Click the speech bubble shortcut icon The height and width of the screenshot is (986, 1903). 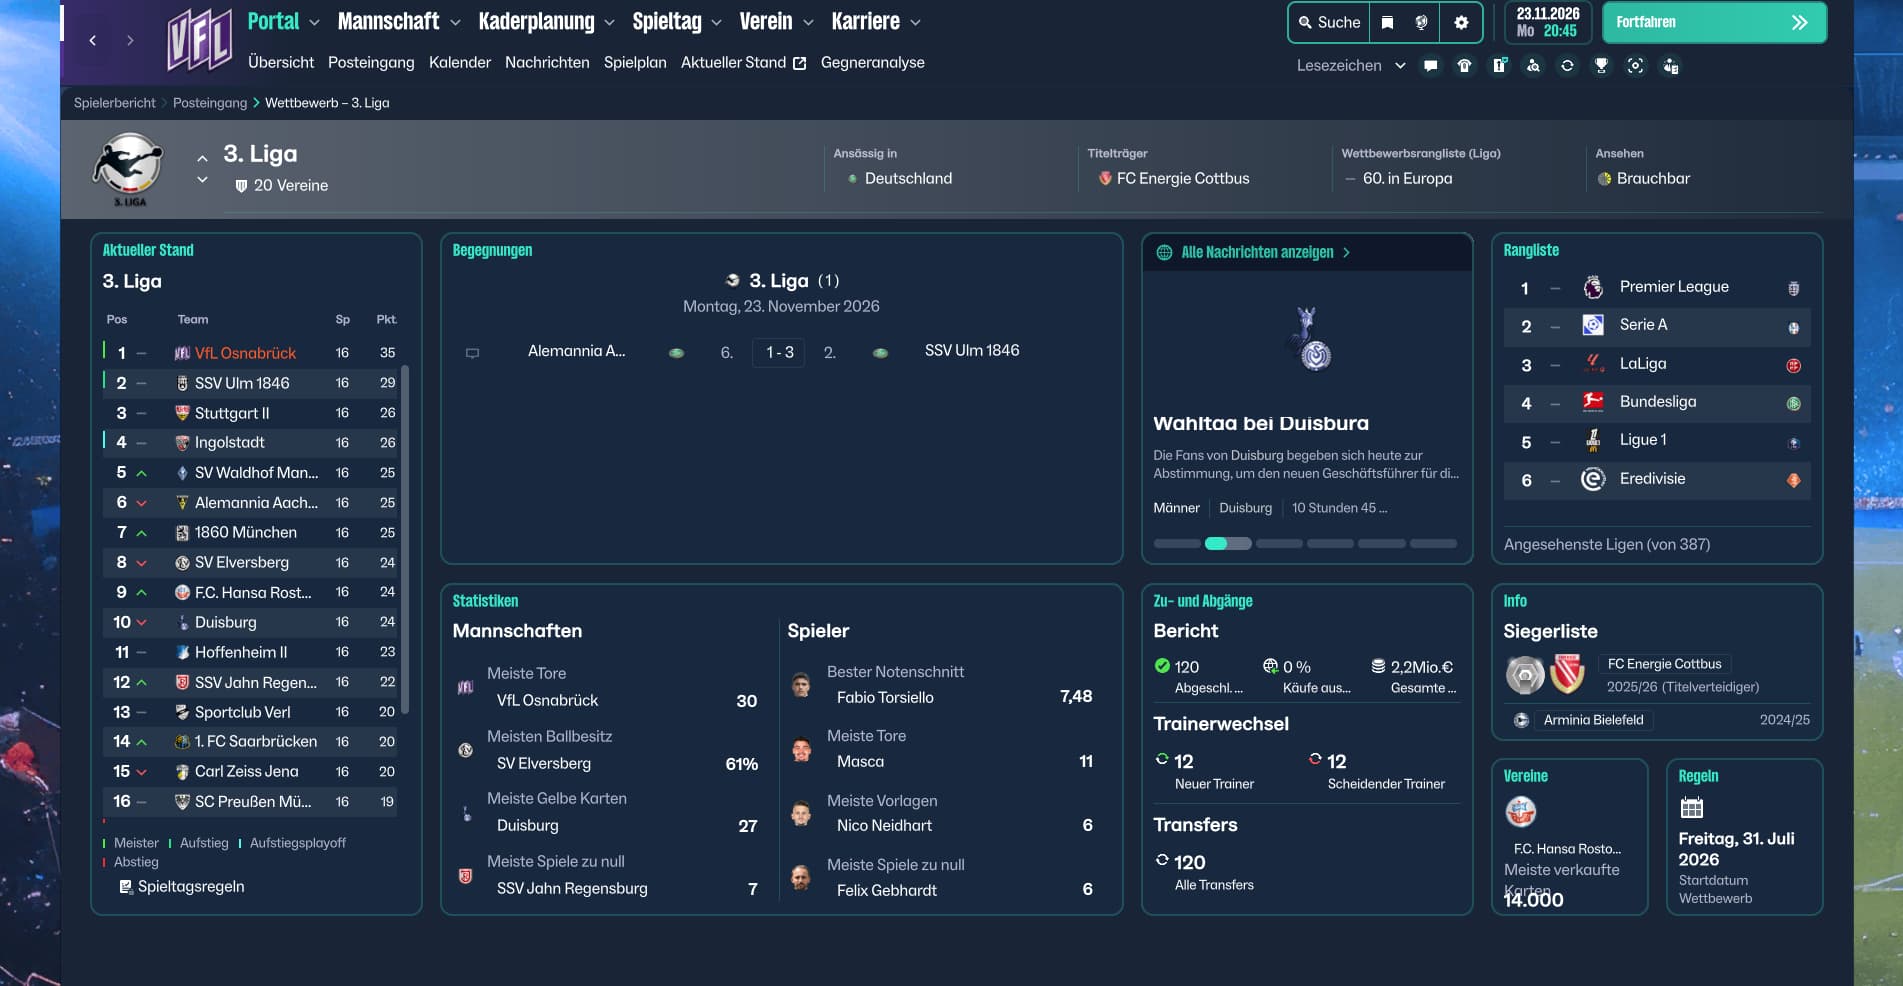(1430, 66)
